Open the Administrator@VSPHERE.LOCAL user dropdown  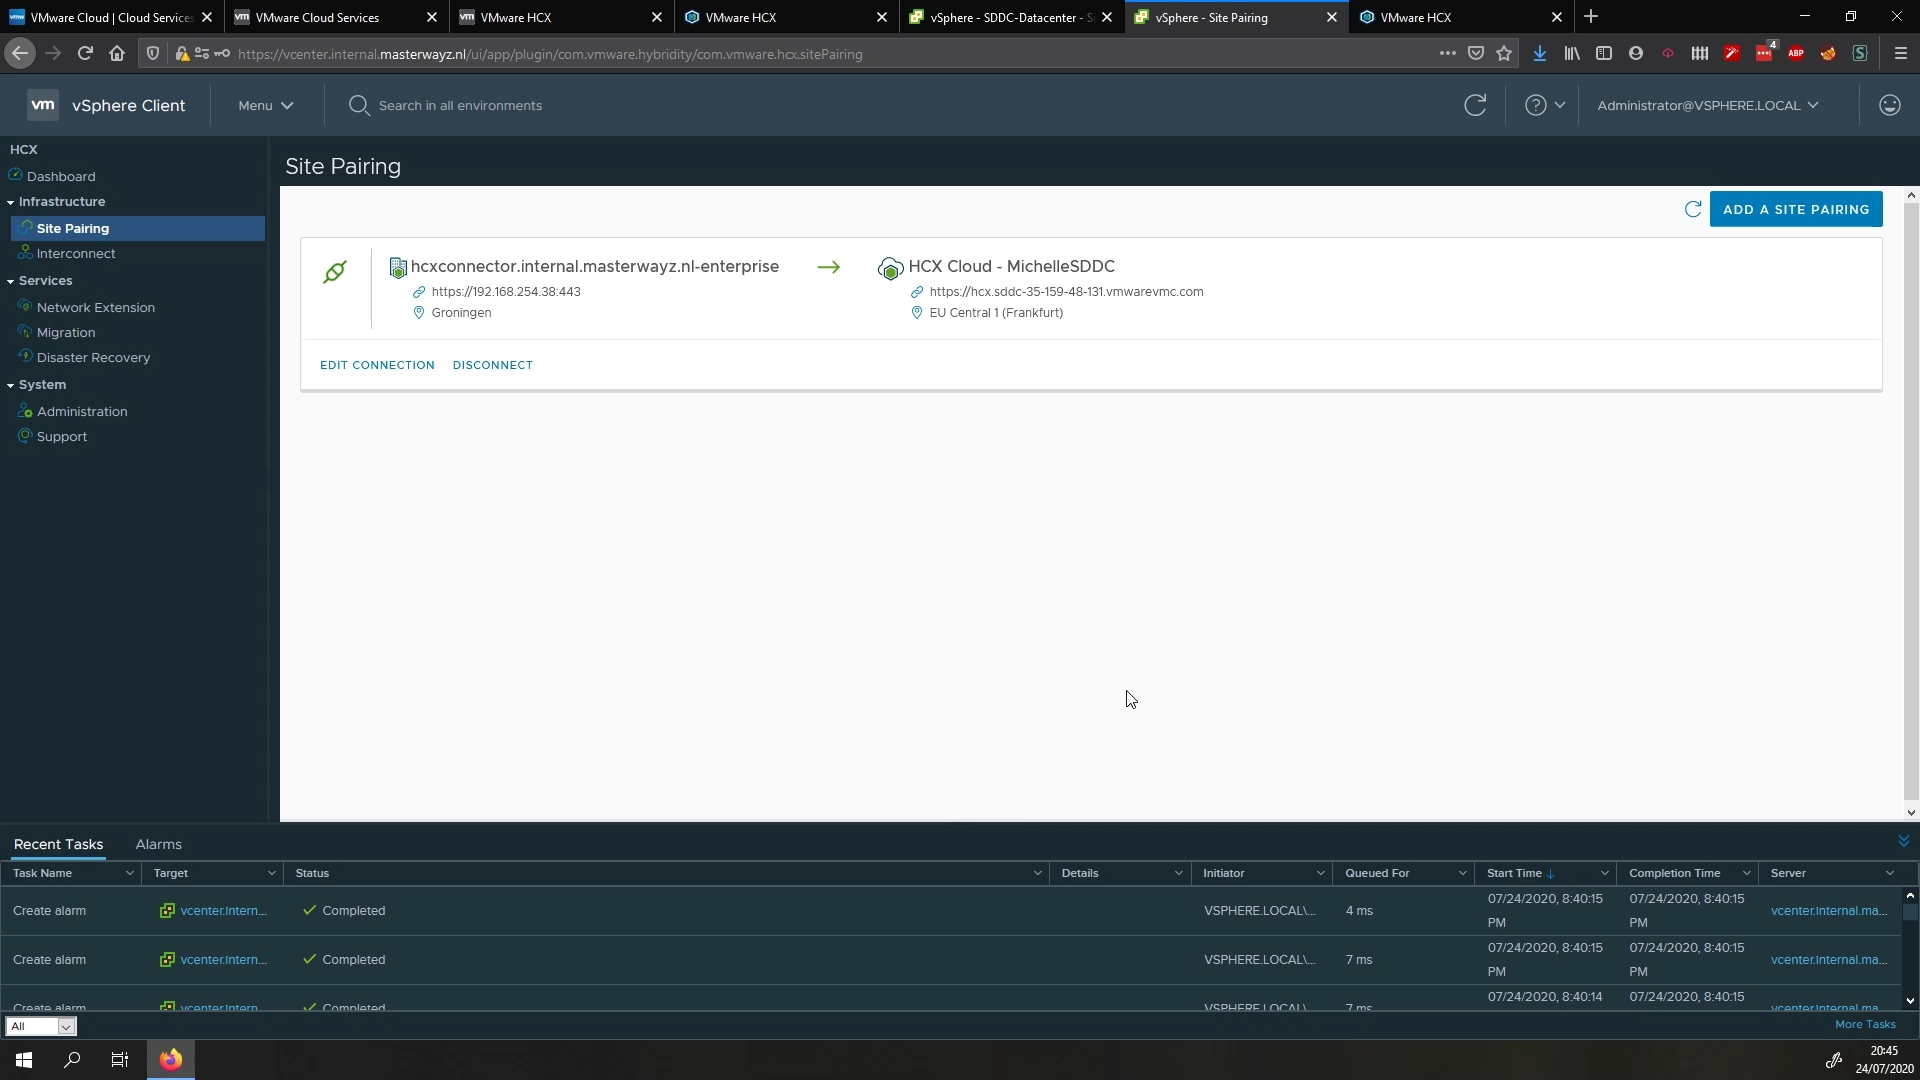point(1708,105)
